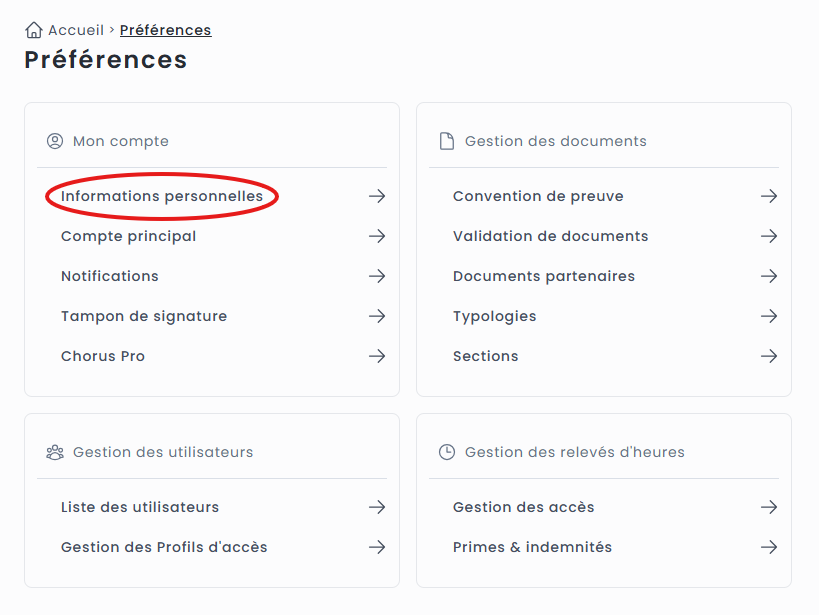This screenshot has width=819, height=615.
Task: Open the Chorus Pro settings
Action: tap(103, 356)
